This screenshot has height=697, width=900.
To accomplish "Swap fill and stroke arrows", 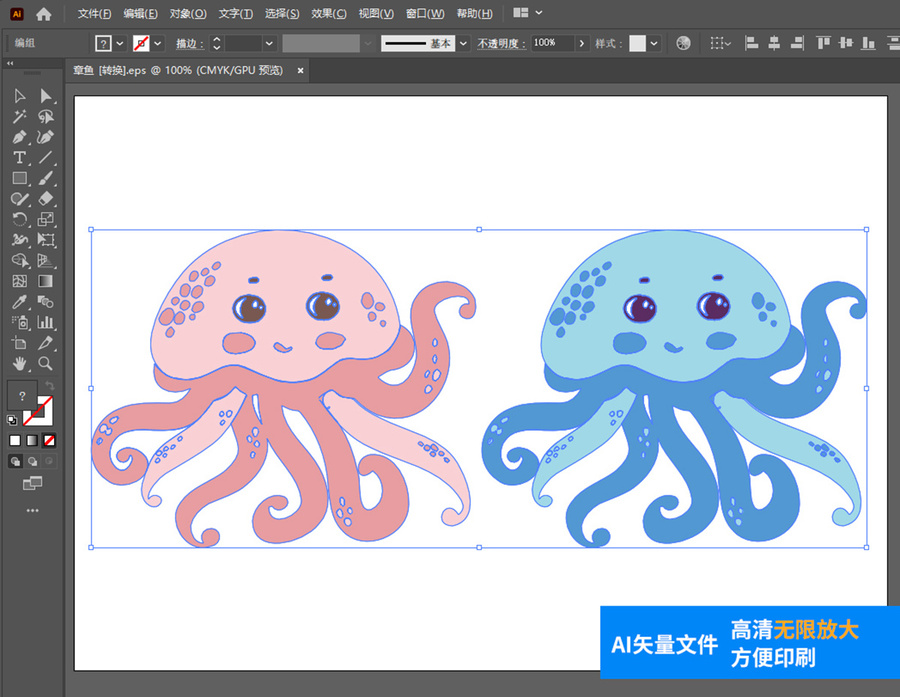I will point(49,385).
